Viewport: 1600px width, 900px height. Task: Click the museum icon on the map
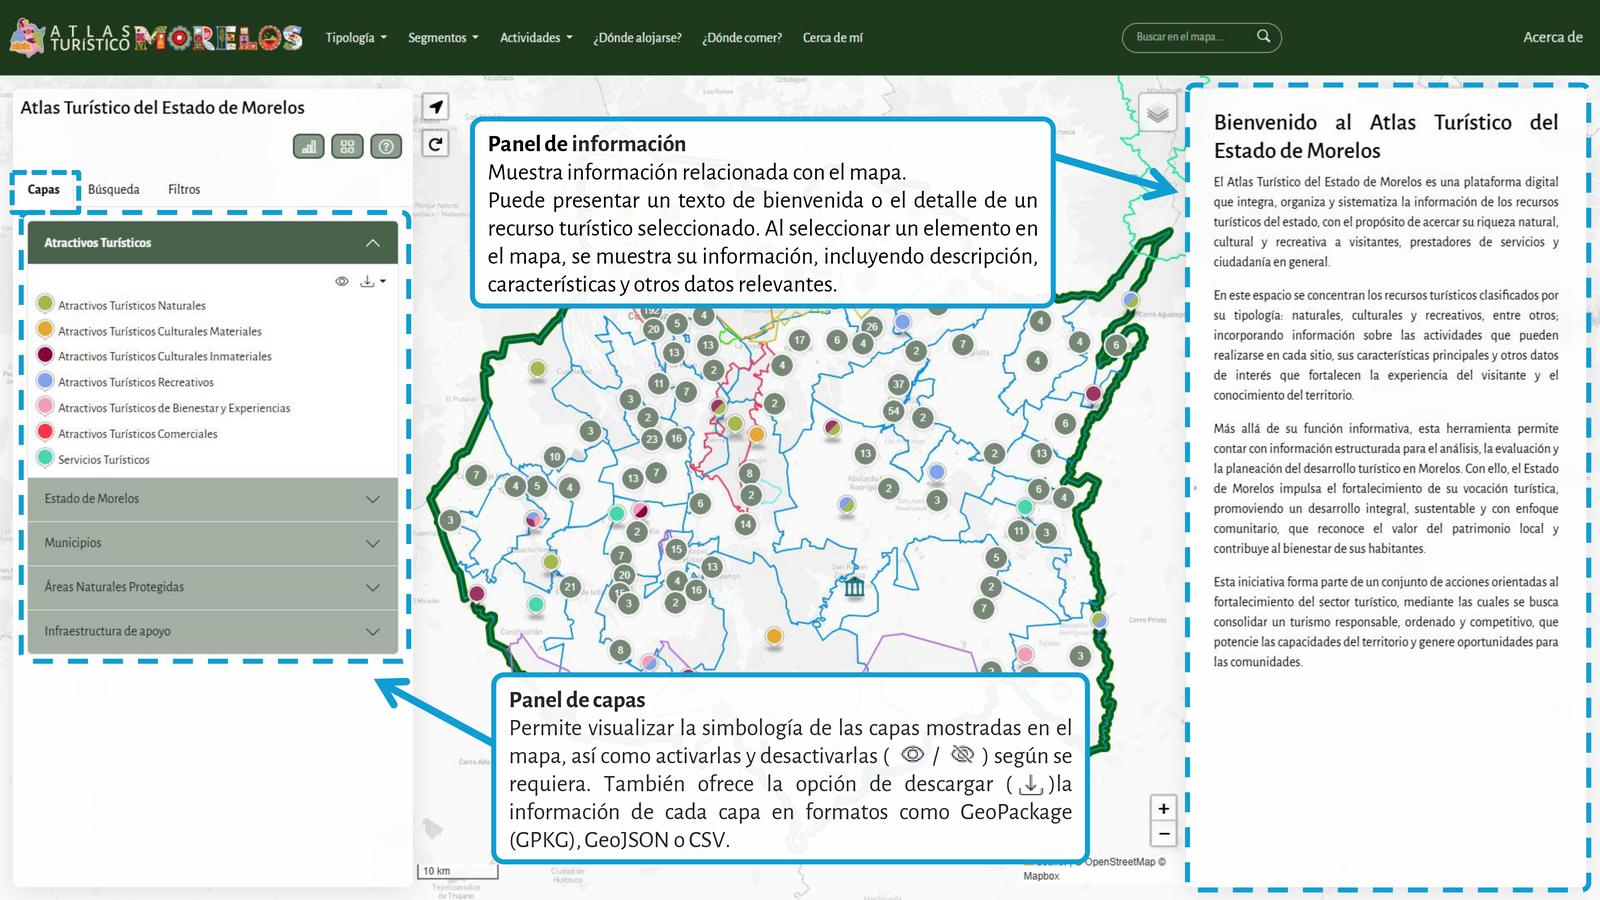pyautogui.click(x=854, y=587)
